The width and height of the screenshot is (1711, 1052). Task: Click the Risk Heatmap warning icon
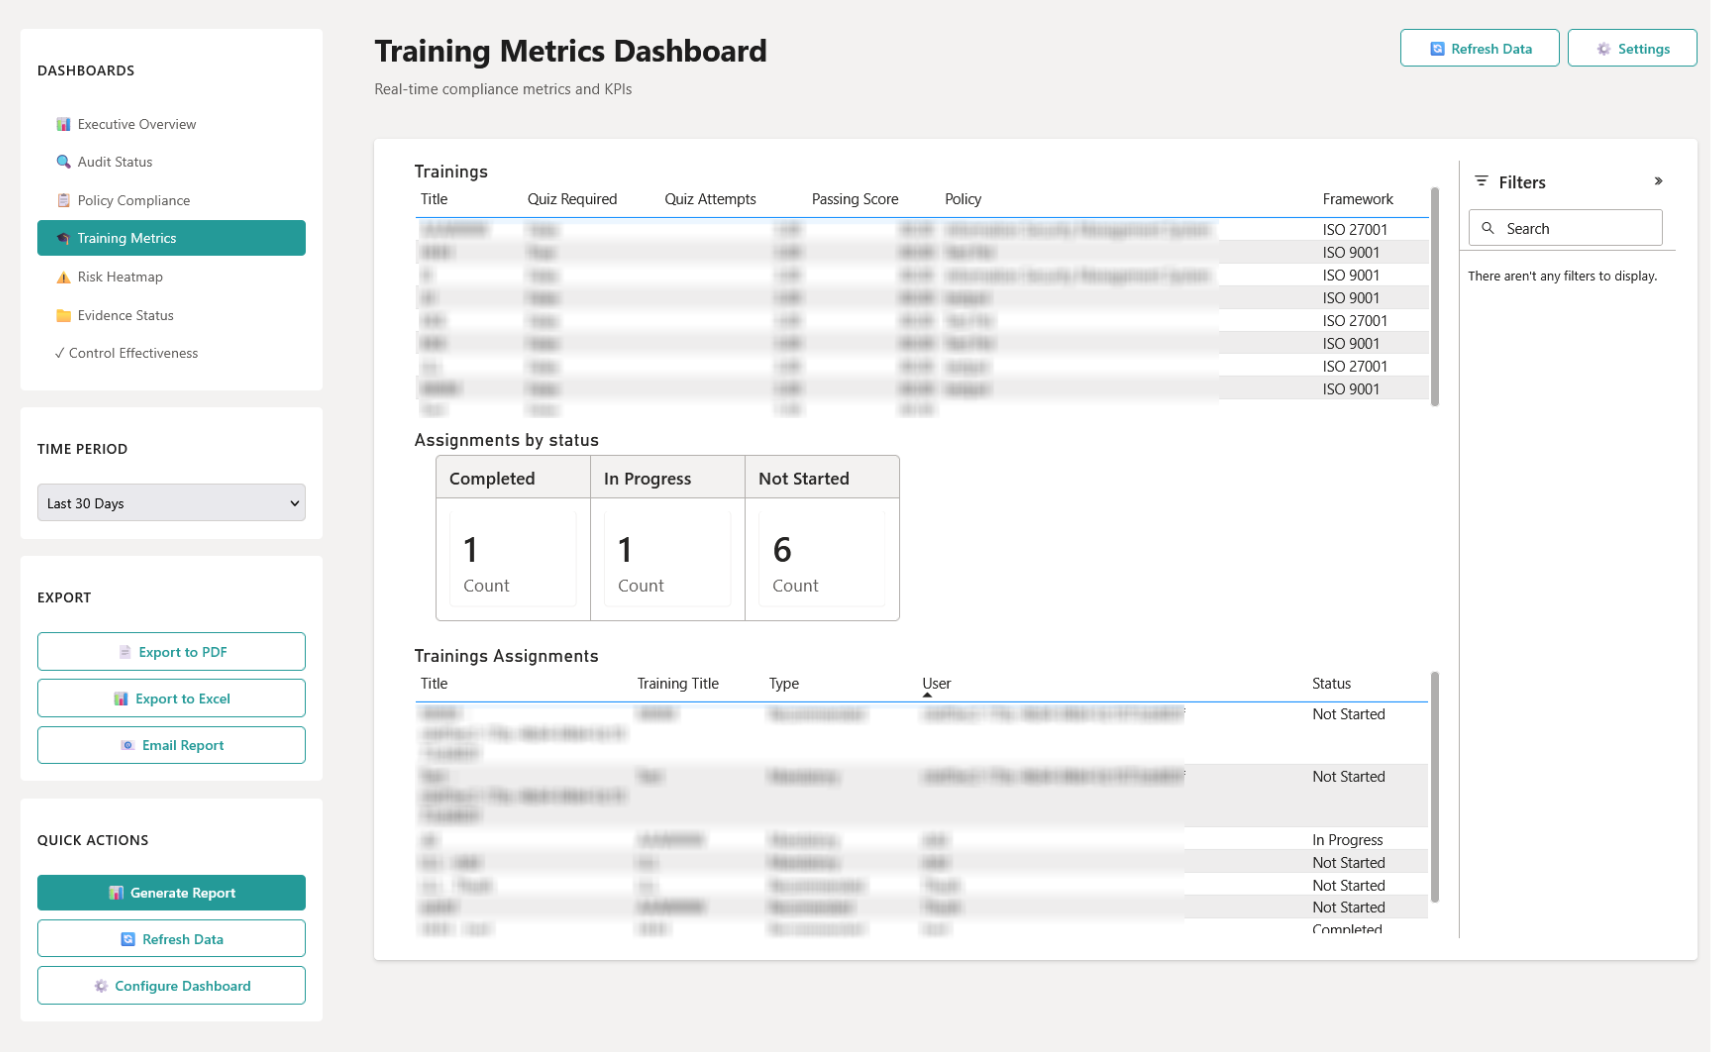pos(63,277)
